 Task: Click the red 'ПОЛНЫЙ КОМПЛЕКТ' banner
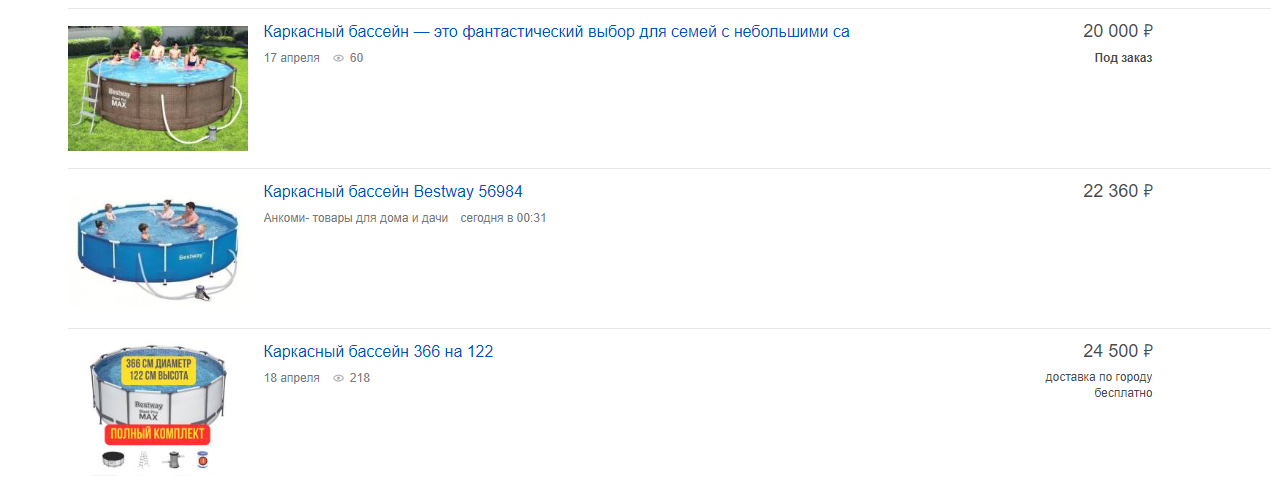tap(157, 435)
